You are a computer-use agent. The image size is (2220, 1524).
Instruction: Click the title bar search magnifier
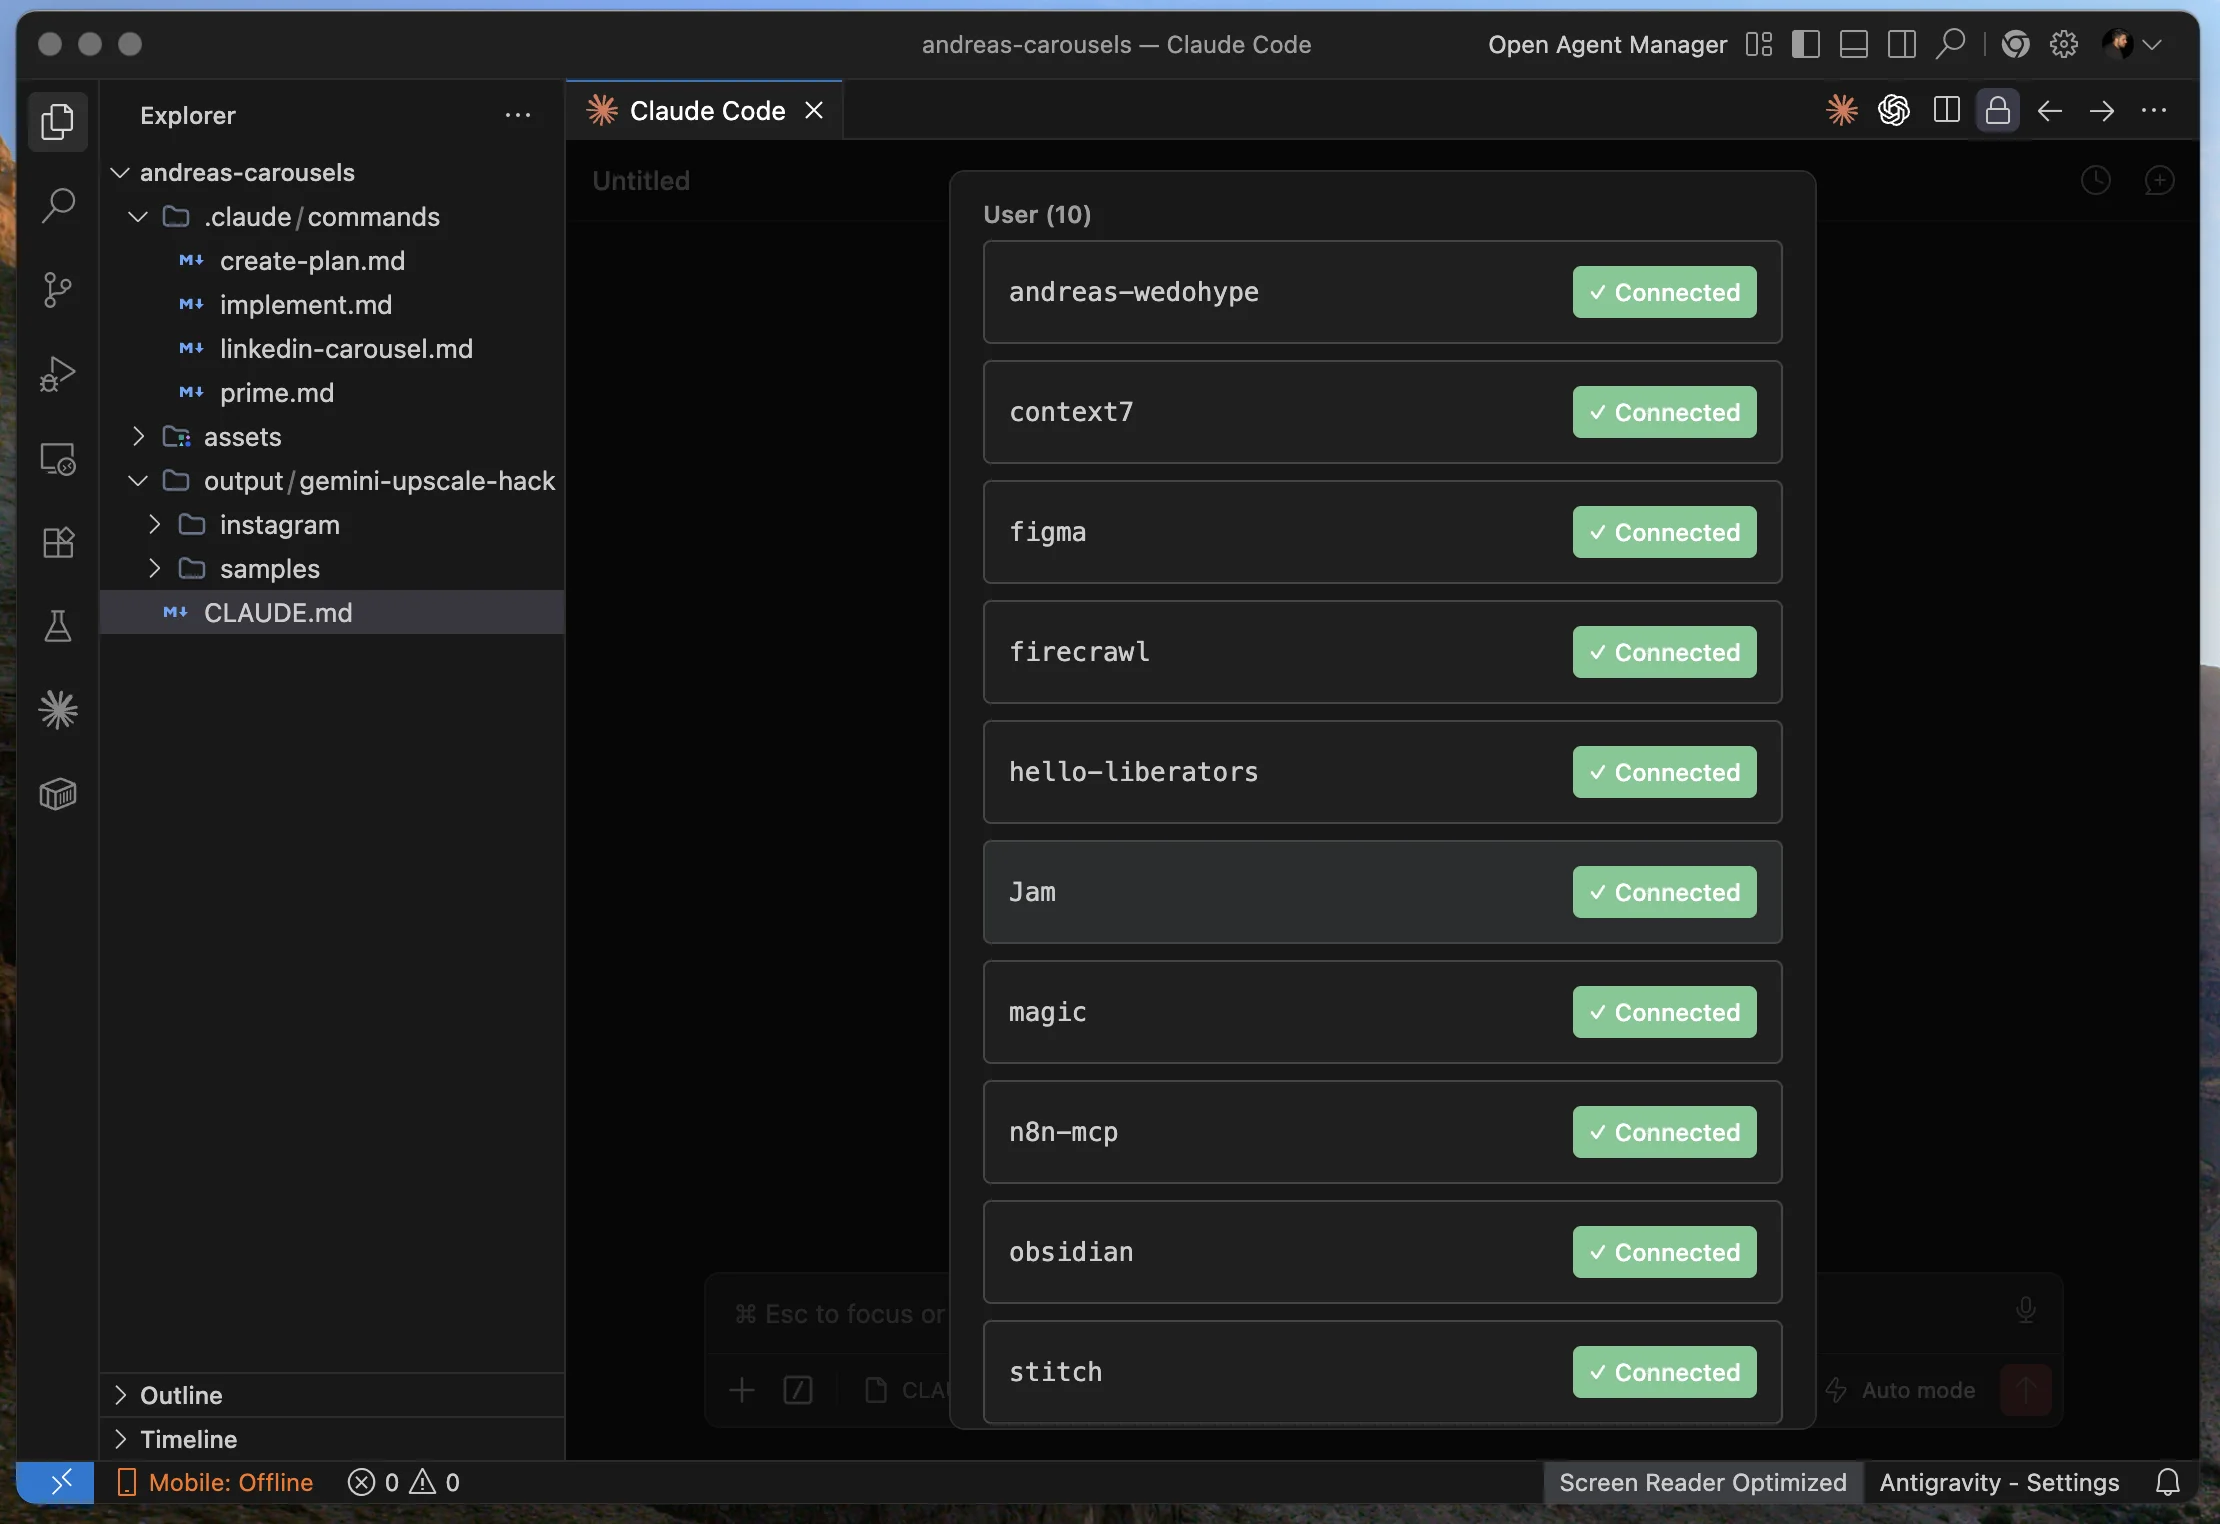coord(1950,44)
